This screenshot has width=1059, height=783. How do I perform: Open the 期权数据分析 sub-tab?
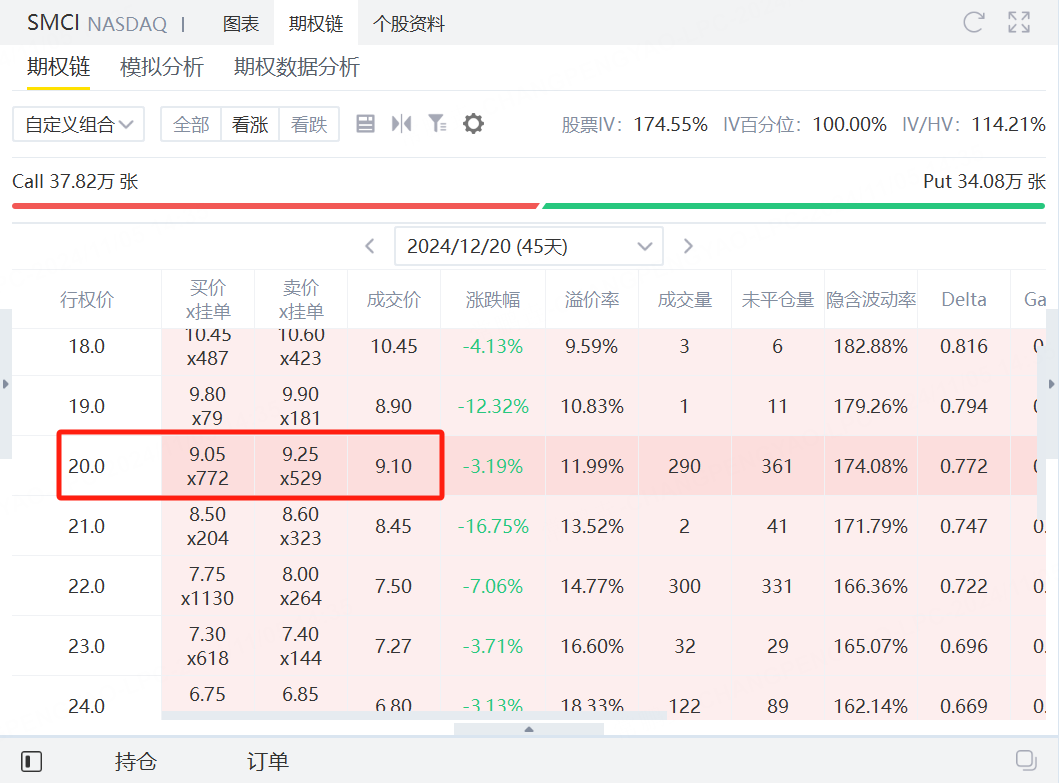(296, 67)
